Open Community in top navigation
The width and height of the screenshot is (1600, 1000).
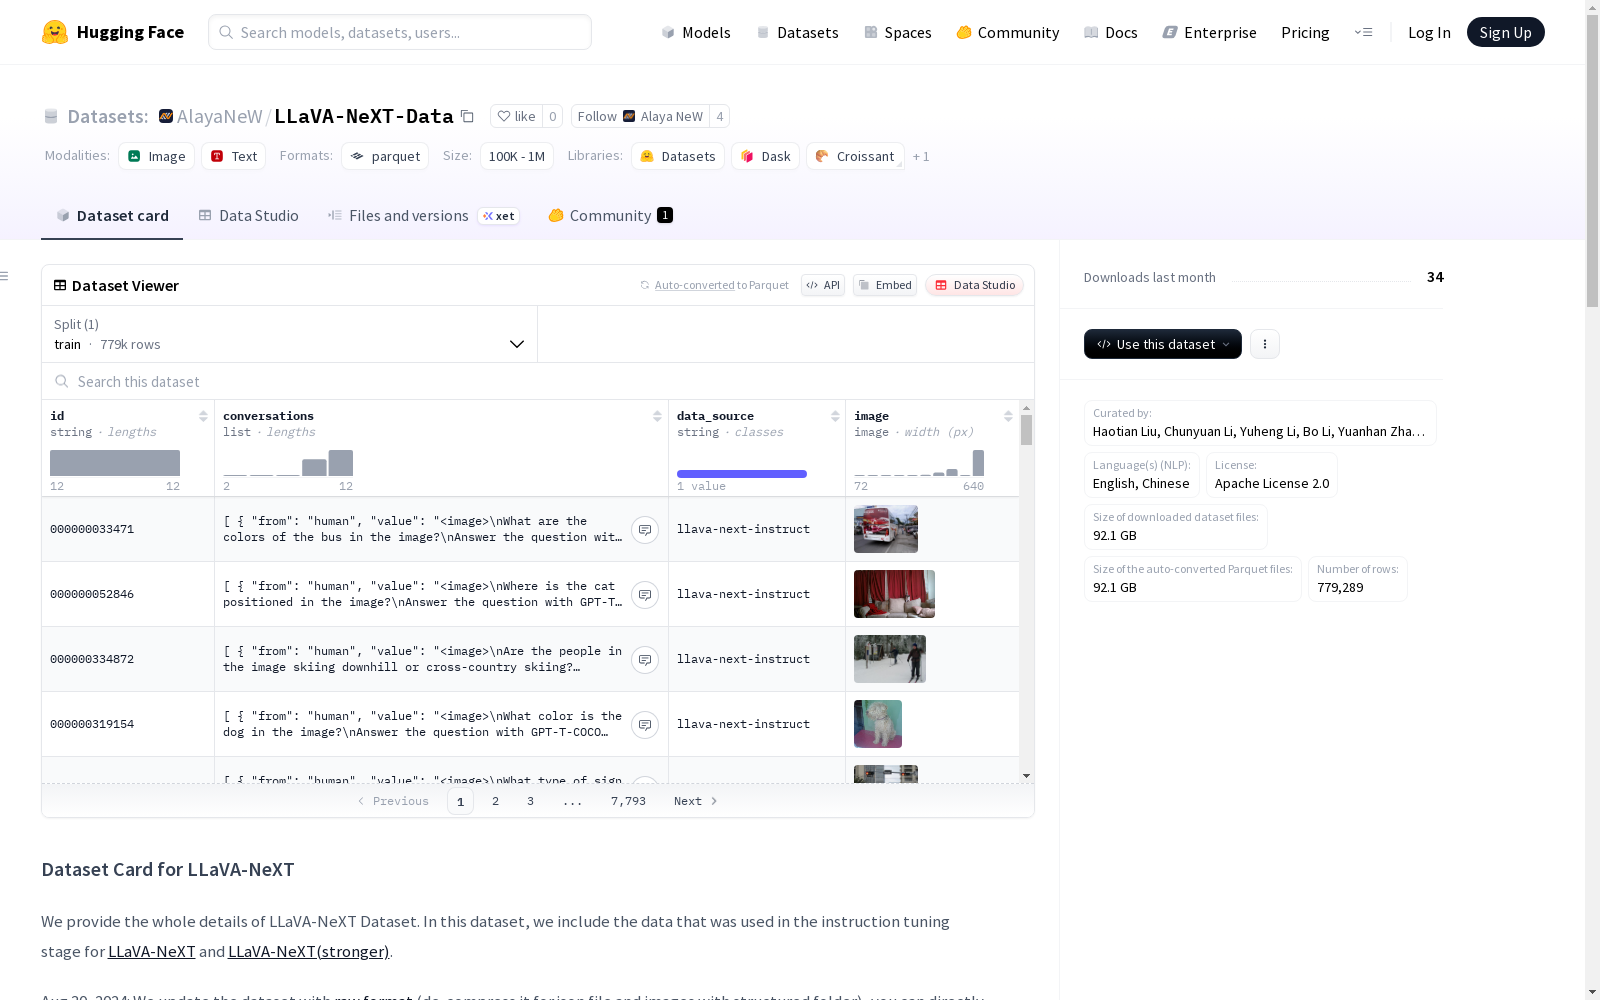point(1008,32)
